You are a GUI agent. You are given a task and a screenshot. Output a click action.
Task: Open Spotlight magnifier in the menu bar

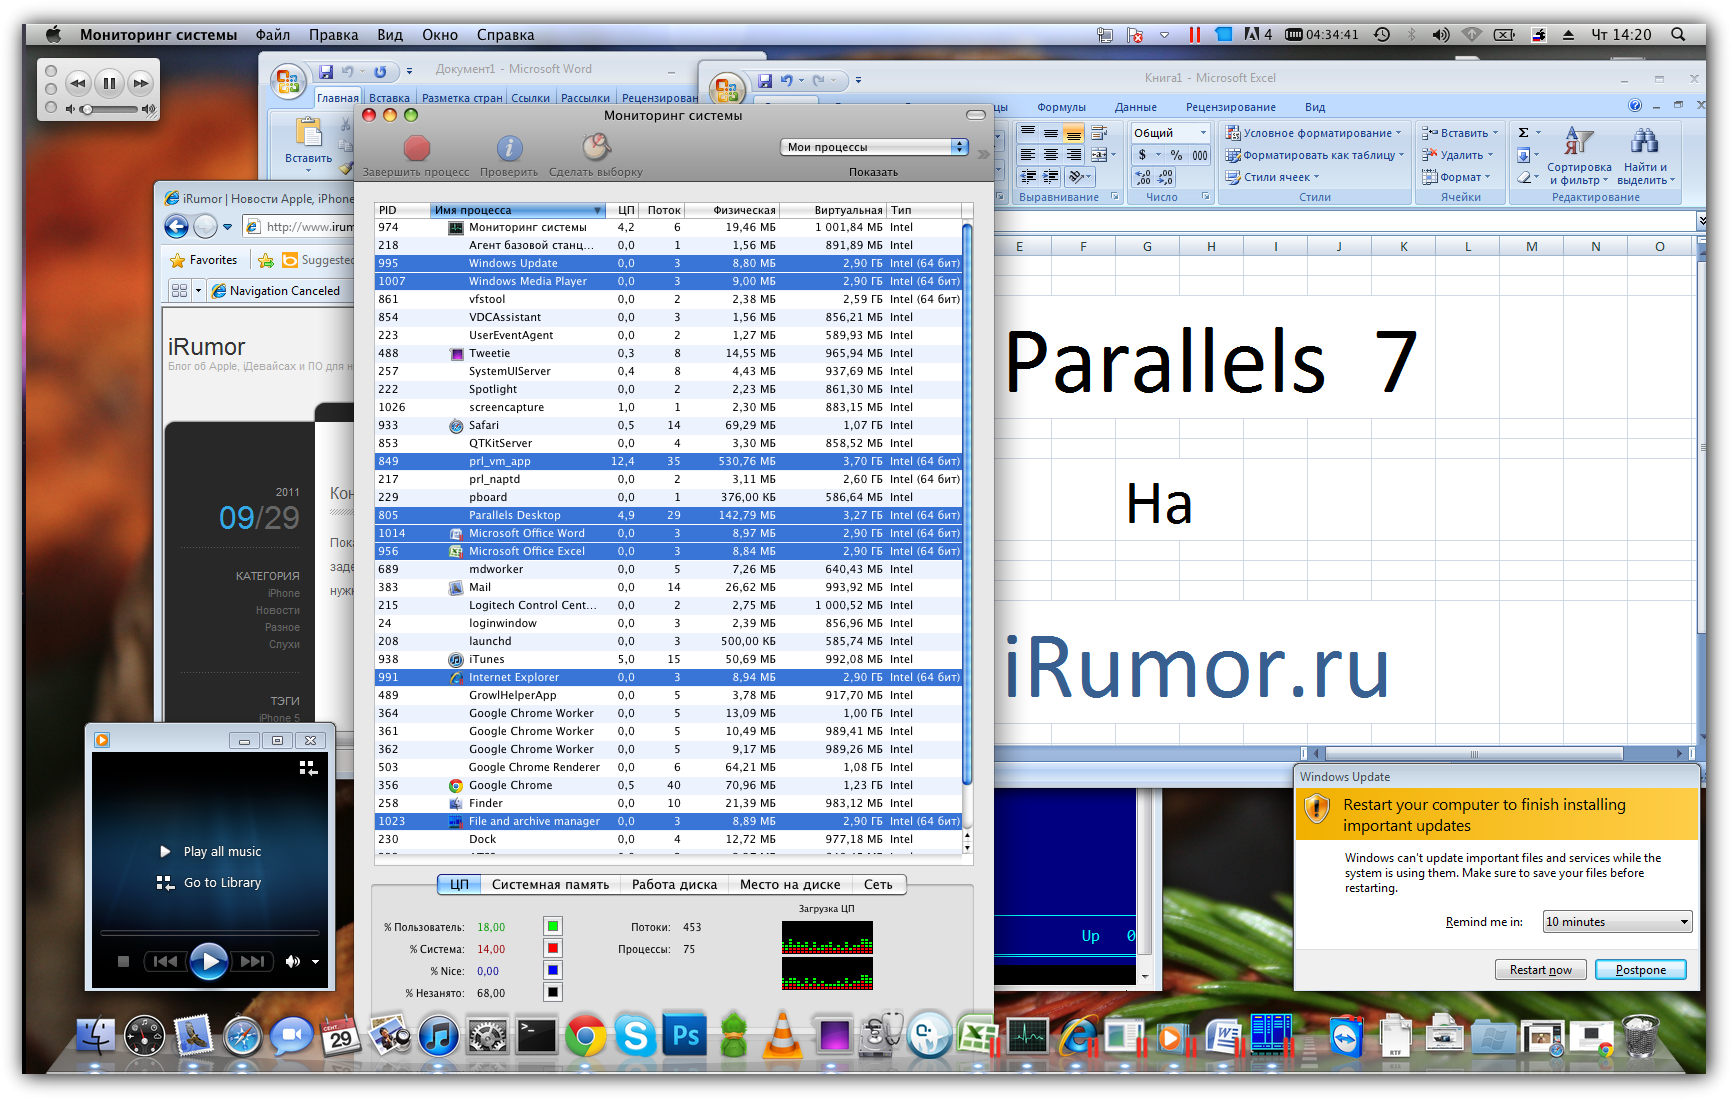[x=1679, y=34]
